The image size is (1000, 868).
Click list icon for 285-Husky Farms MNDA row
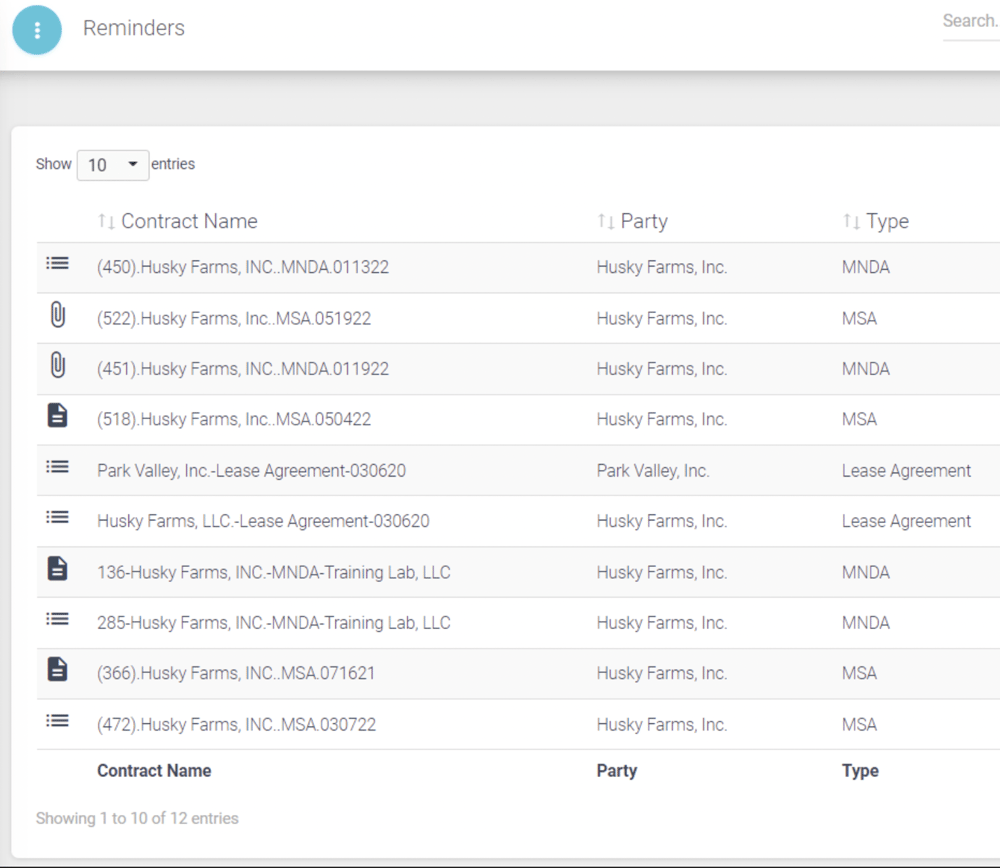[x=57, y=619]
